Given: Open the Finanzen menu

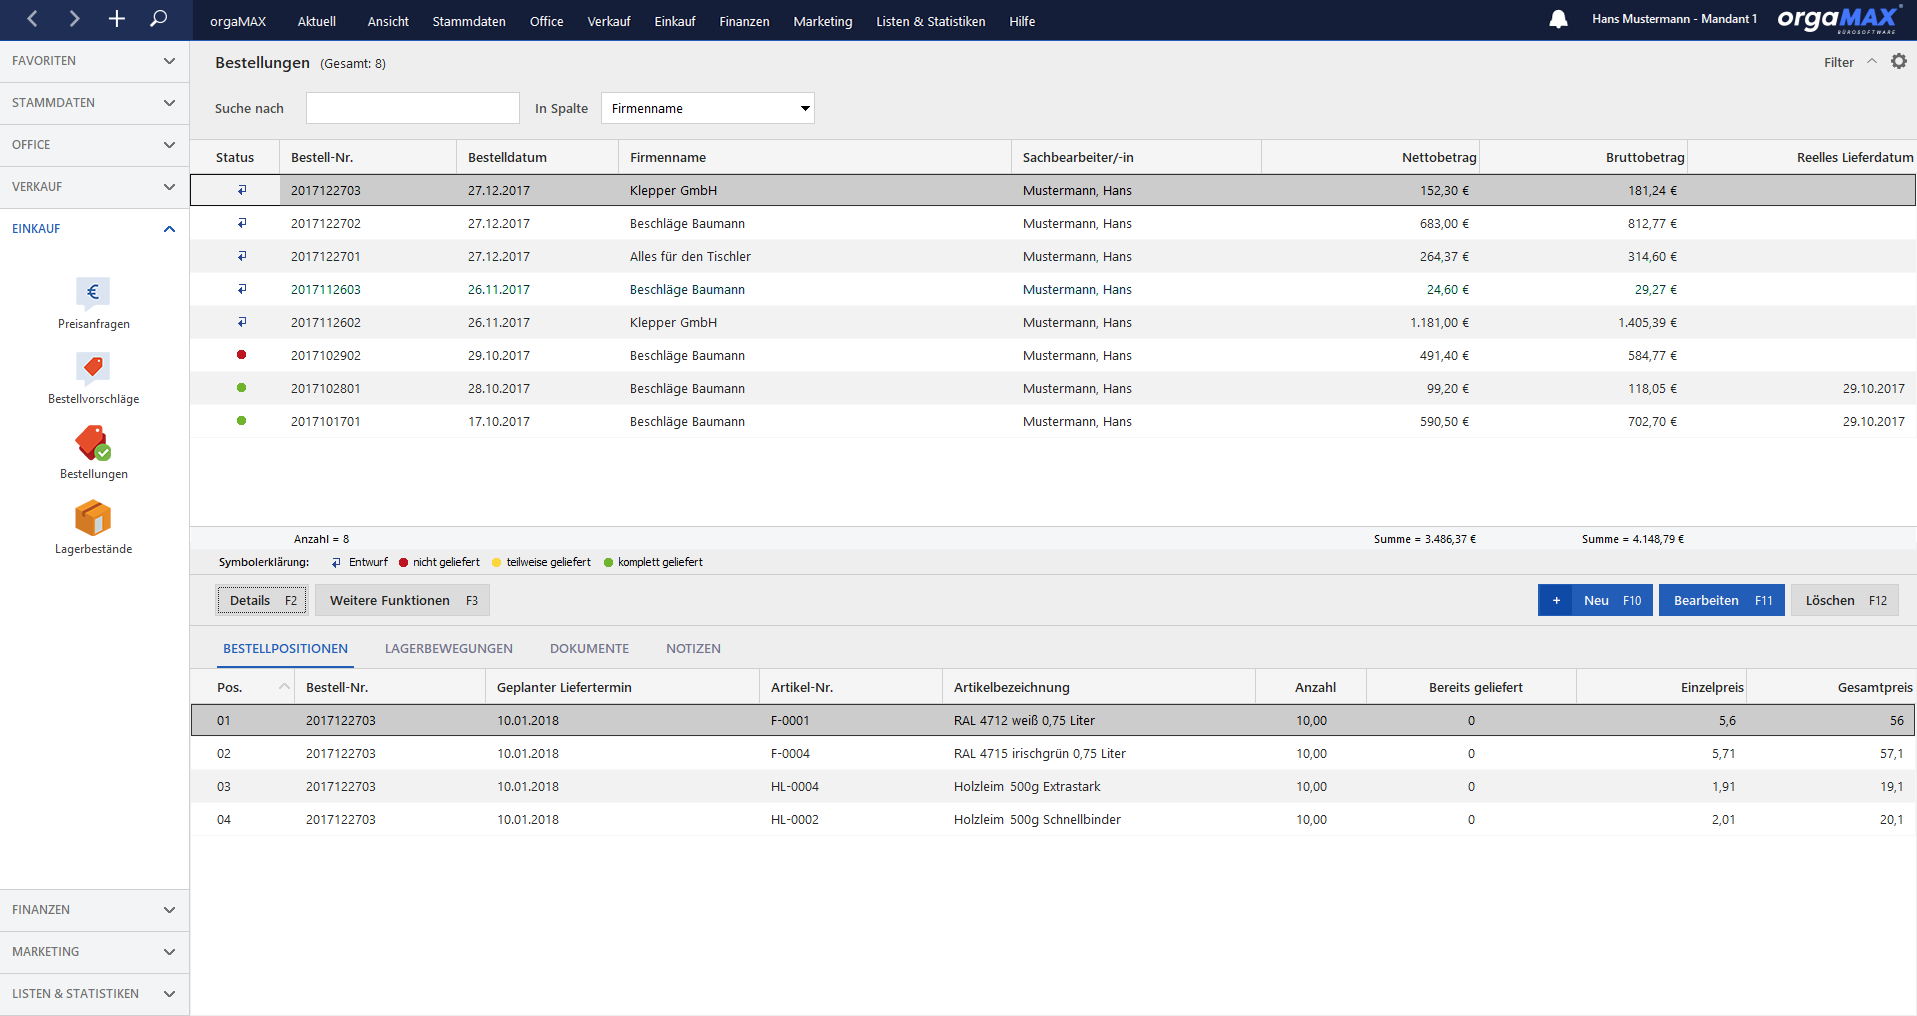Looking at the screenshot, I should click(744, 21).
